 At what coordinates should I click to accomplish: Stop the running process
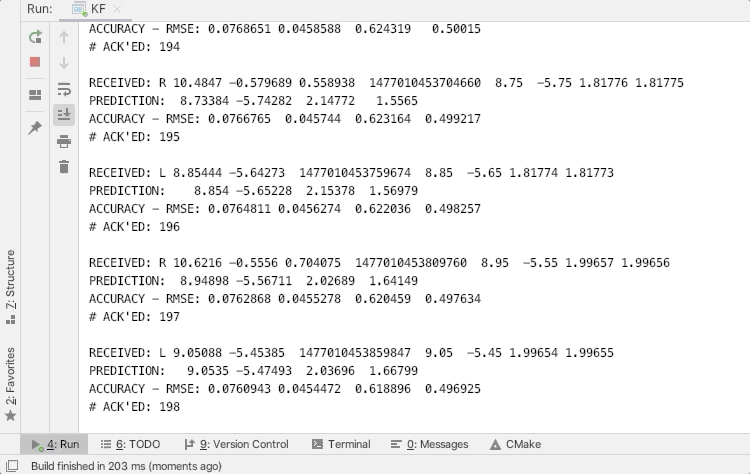click(x=35, y=62)
